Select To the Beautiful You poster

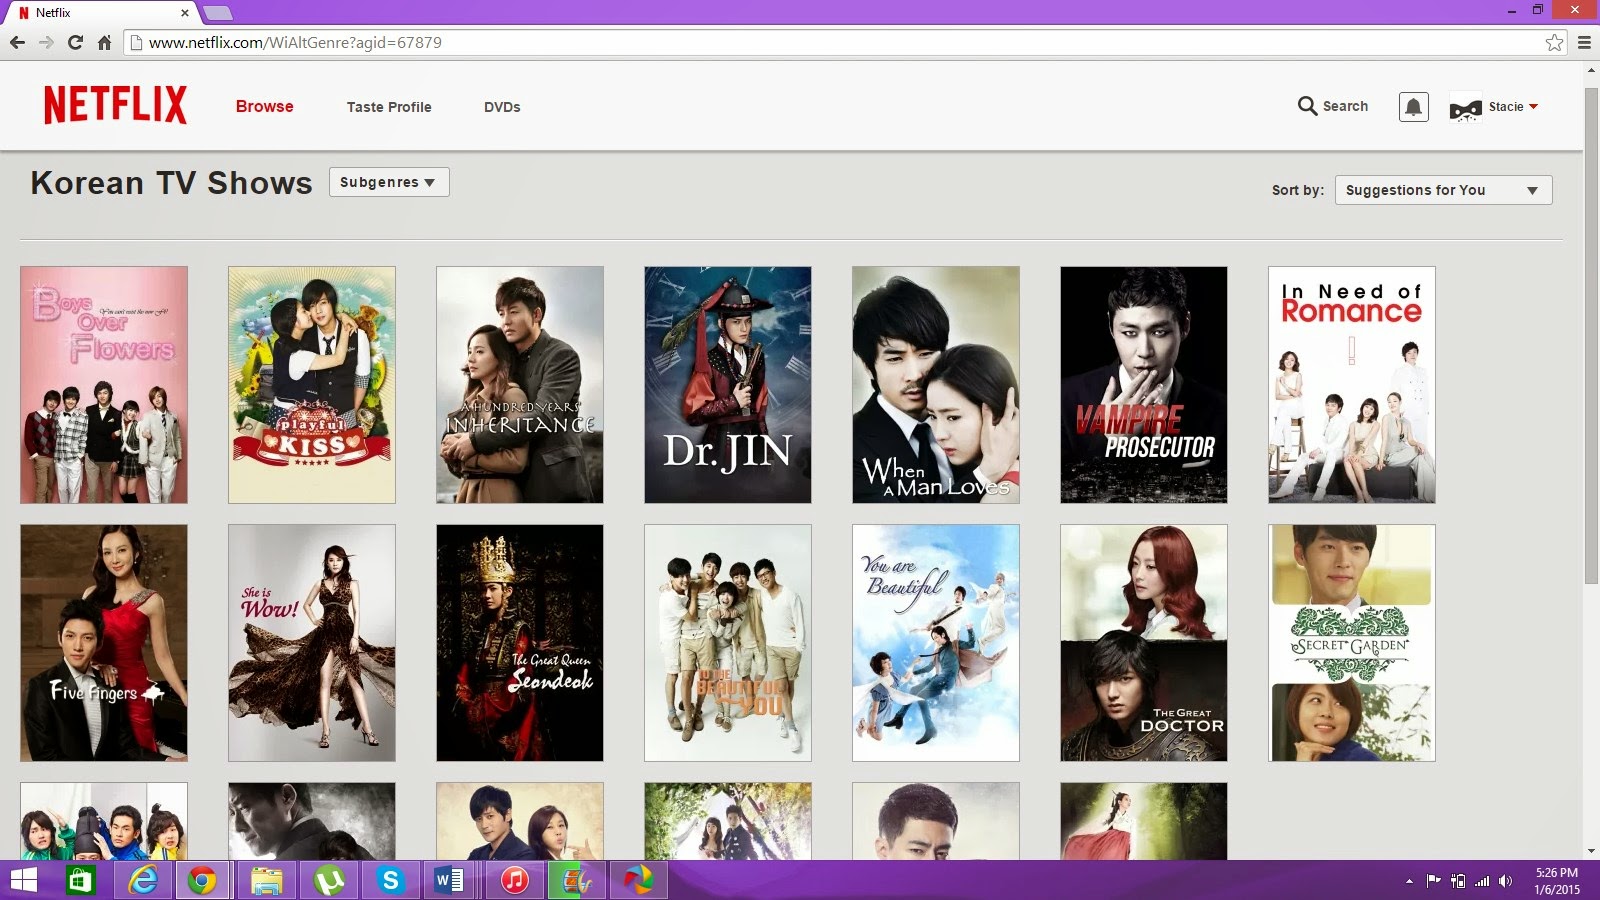pyautogui.click(x=728, y=643)
